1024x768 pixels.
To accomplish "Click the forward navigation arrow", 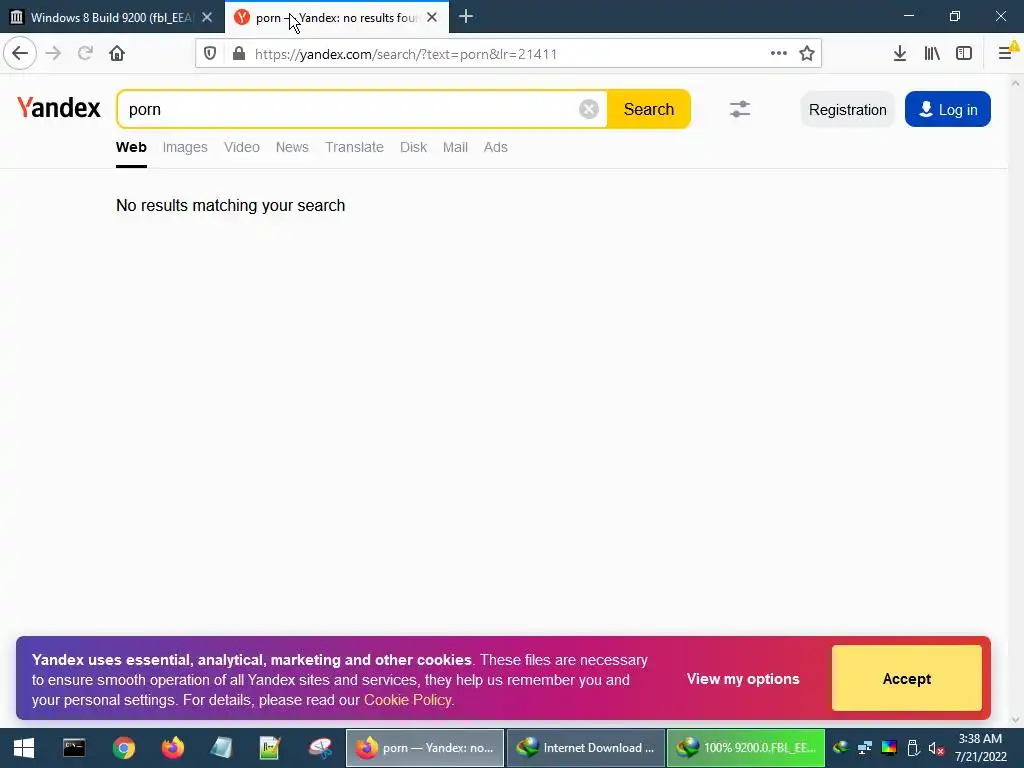I will coord(54,53).
